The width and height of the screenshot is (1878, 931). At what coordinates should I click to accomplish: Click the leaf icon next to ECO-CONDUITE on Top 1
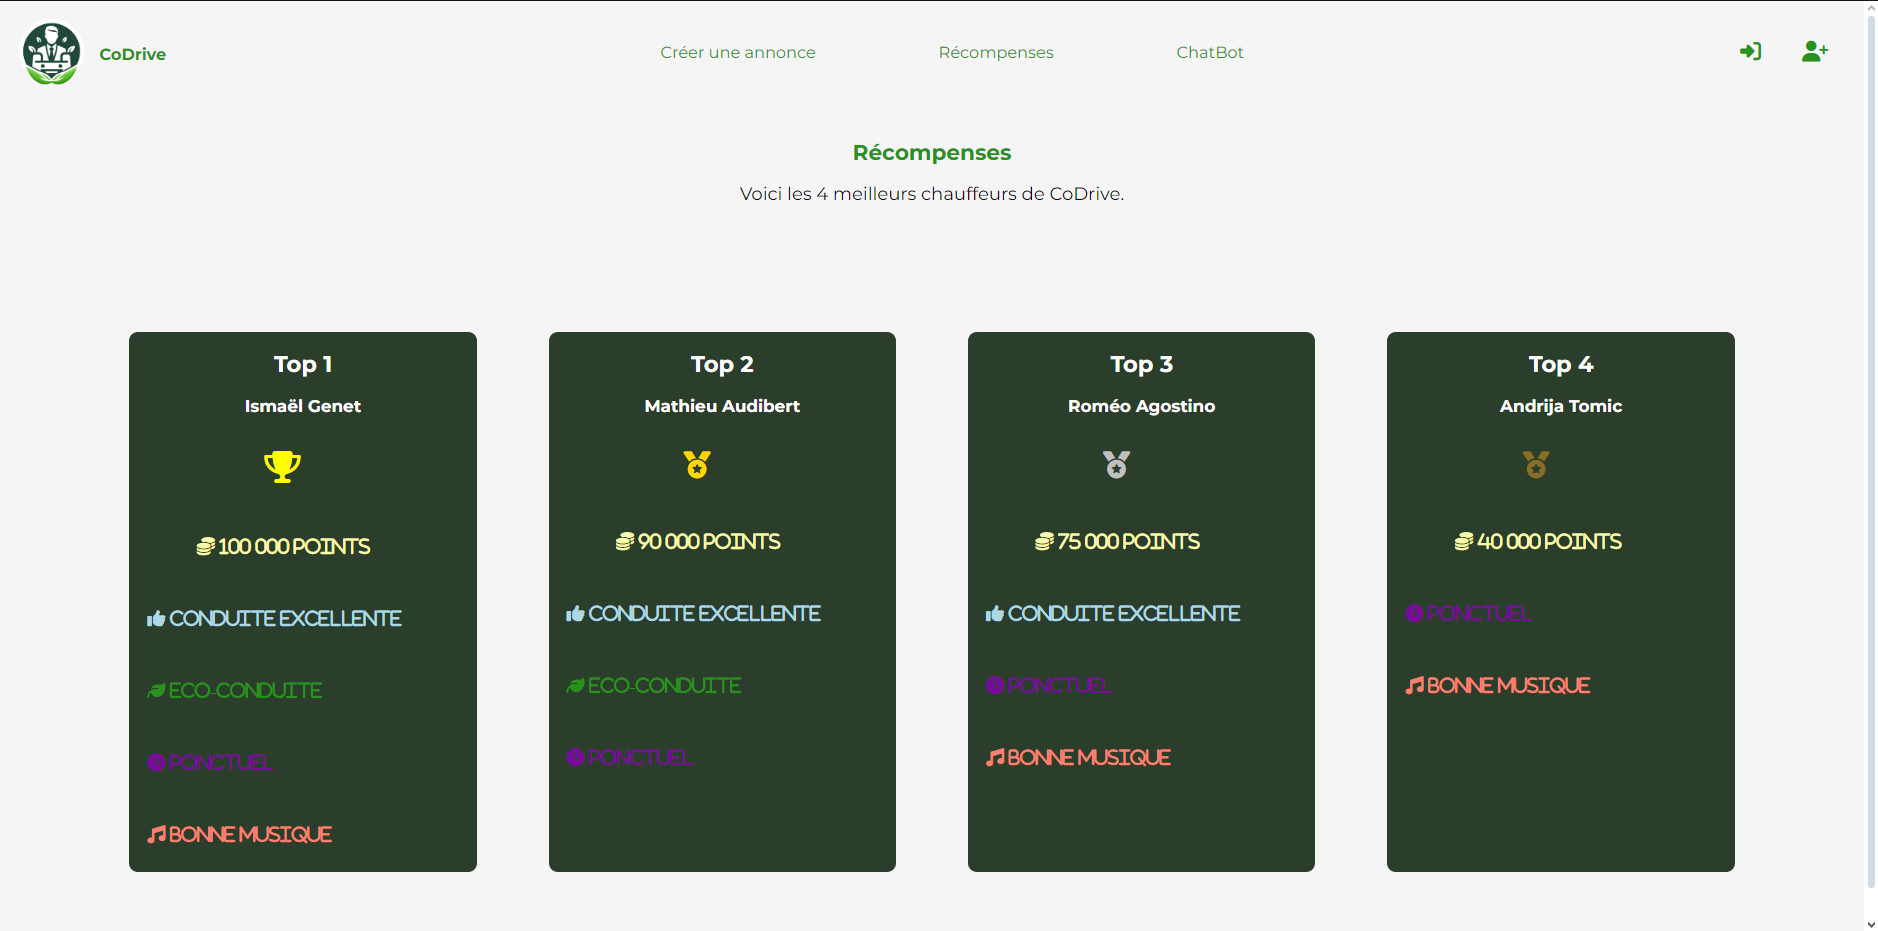pos(156,689)
